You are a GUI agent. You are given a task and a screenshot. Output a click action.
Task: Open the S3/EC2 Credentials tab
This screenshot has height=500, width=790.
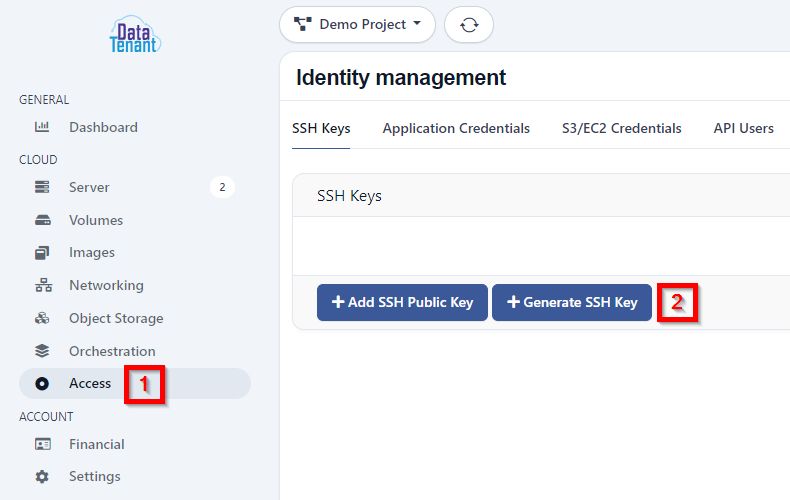(621, 129)
